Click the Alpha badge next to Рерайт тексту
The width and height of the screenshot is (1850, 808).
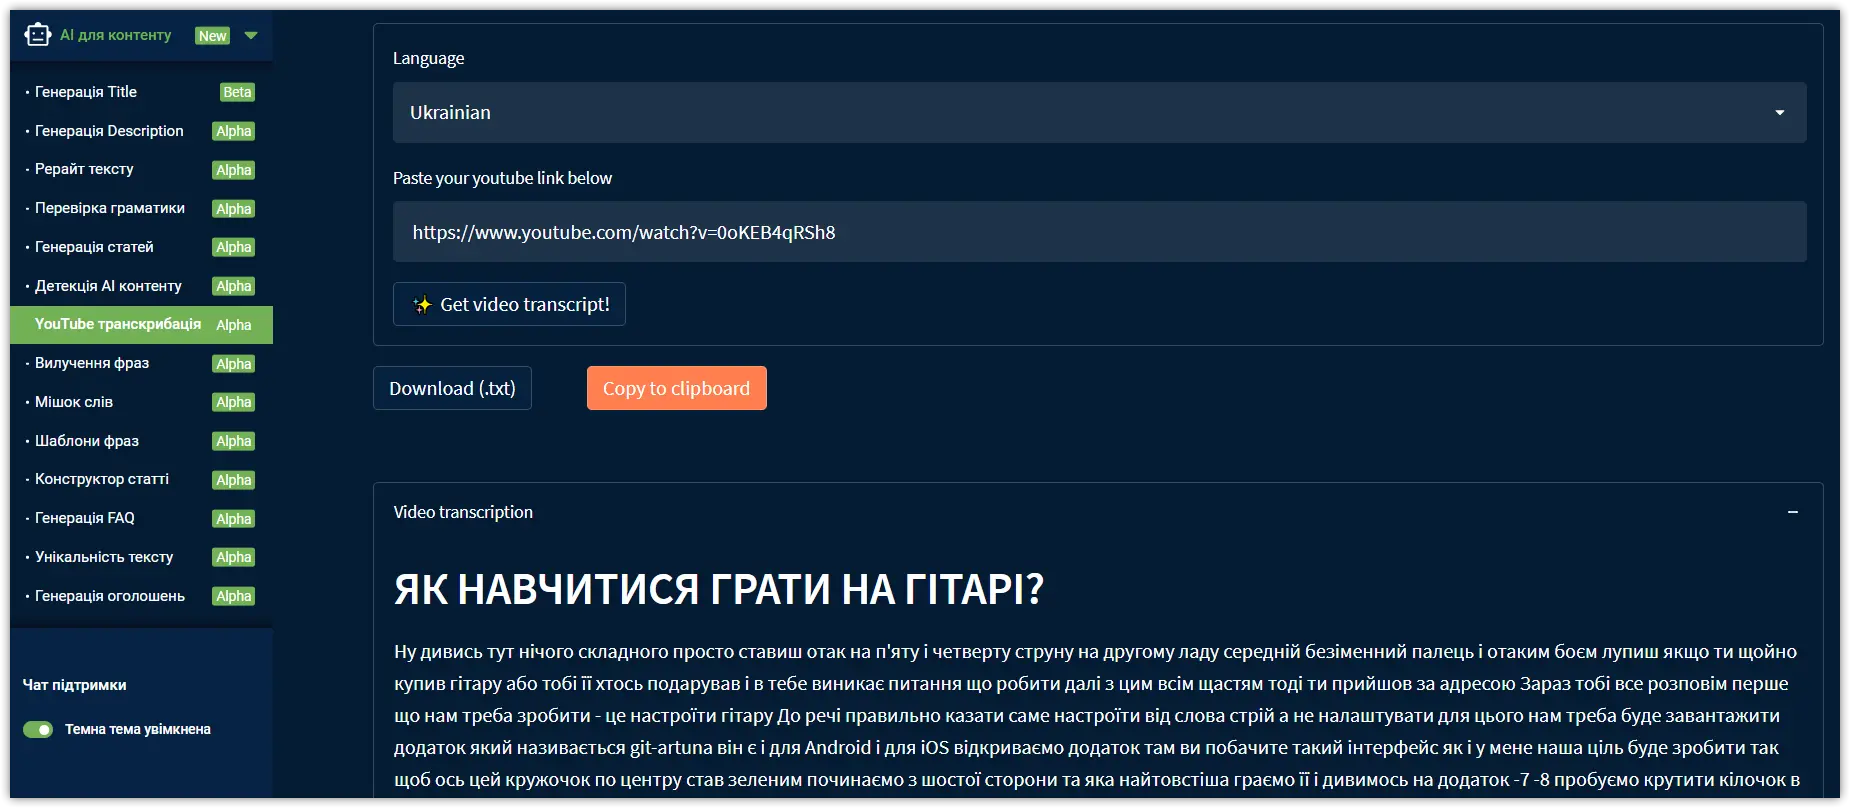click(x=234, y=170)
